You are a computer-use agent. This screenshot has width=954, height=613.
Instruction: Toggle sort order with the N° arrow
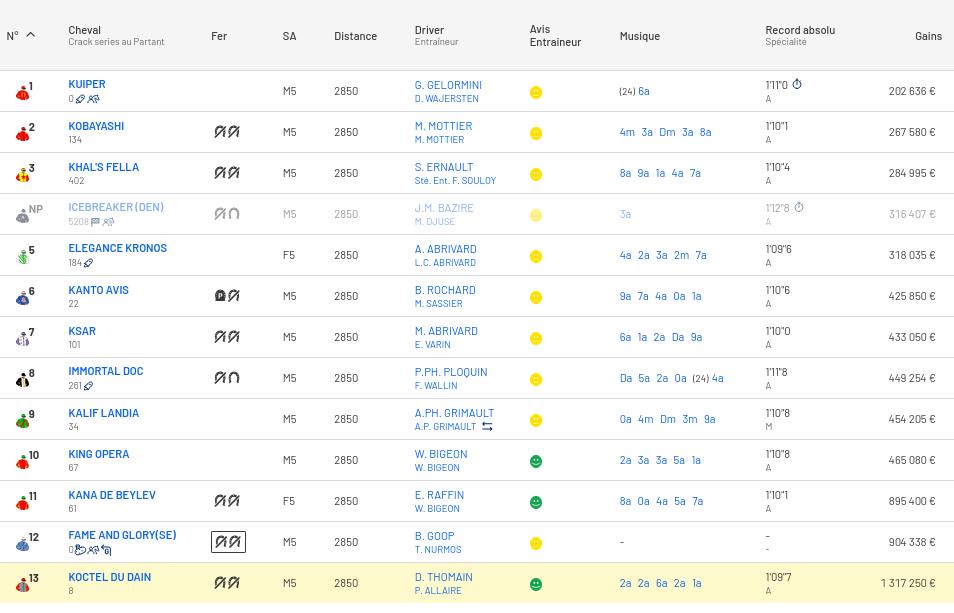click(30, 35)
